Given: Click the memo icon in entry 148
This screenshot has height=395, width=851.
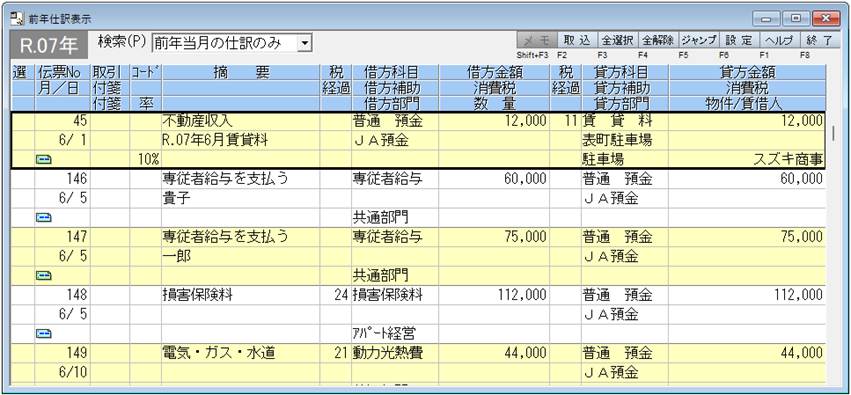Looking at the screenshot, I should (x=43, y=334).
